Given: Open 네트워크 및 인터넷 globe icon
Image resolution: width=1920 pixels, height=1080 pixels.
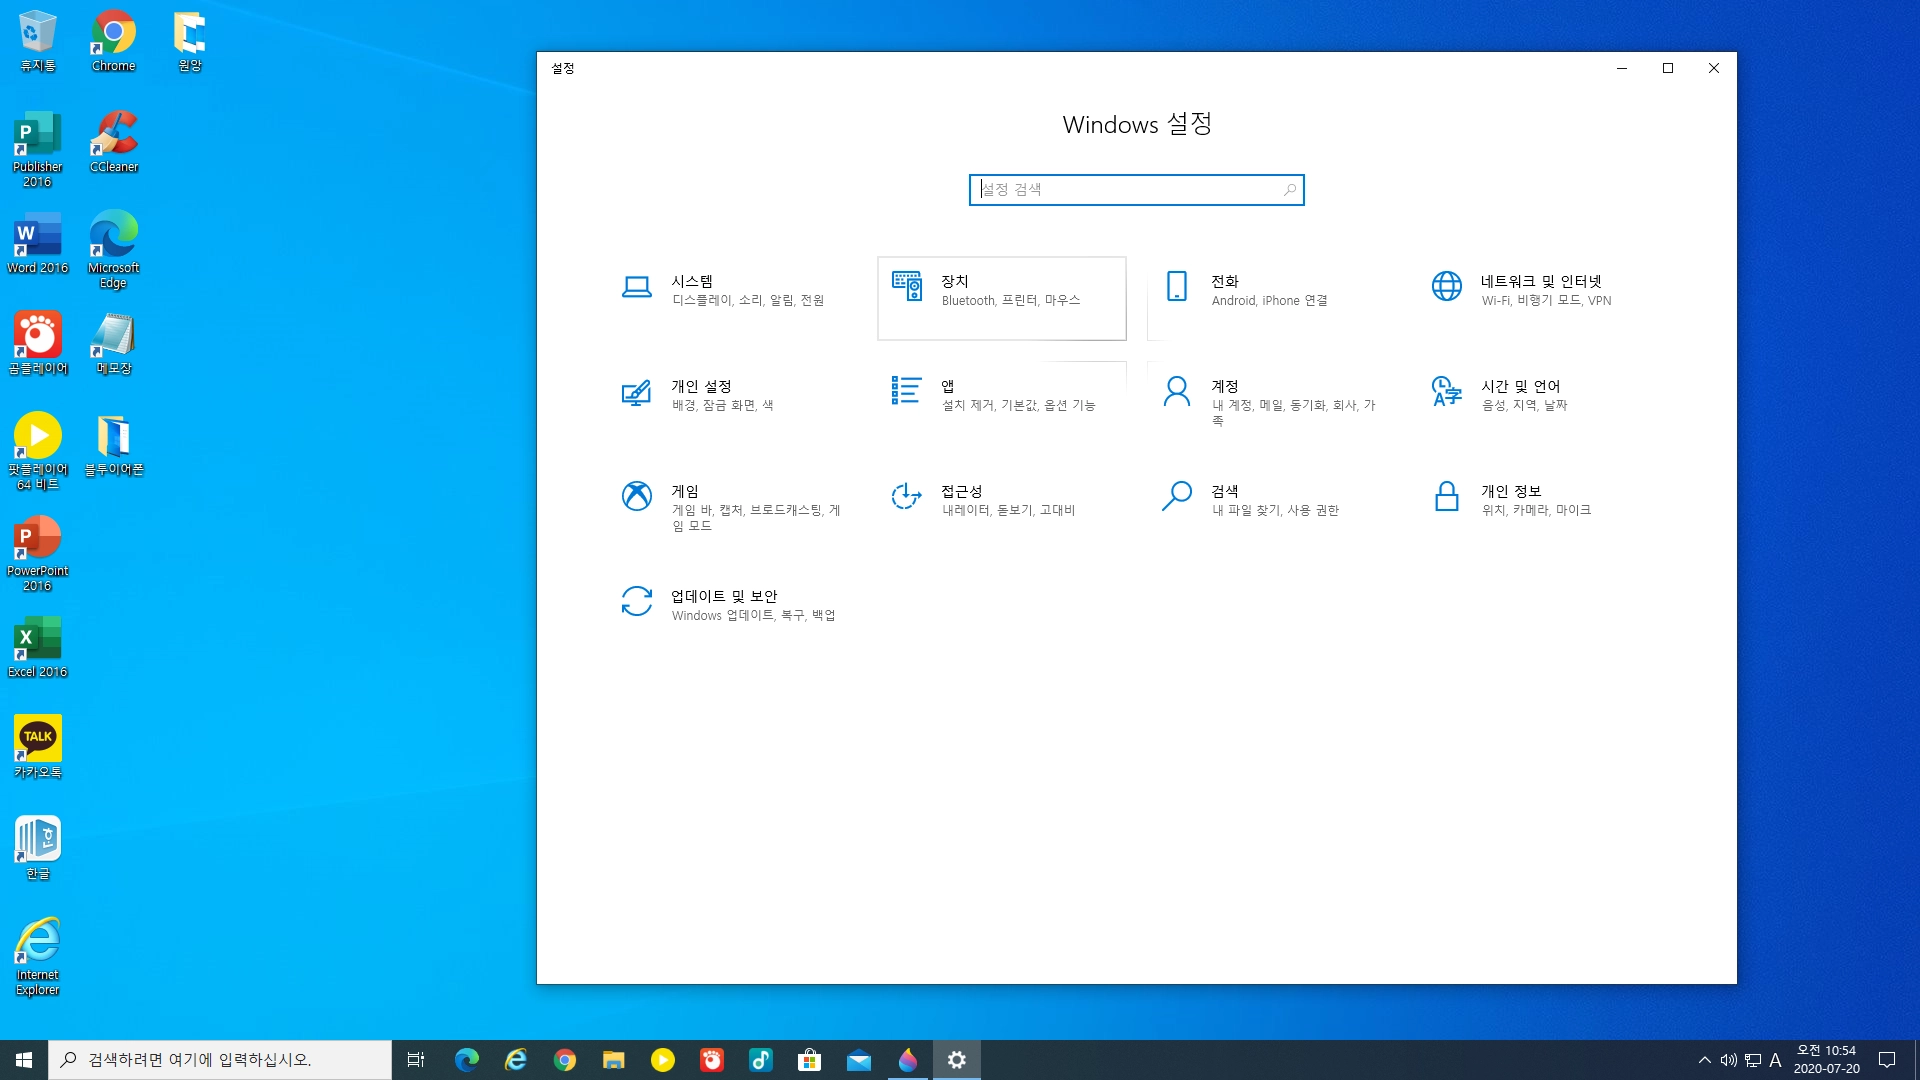Looking at the screenshot, I should (1447, 286).
